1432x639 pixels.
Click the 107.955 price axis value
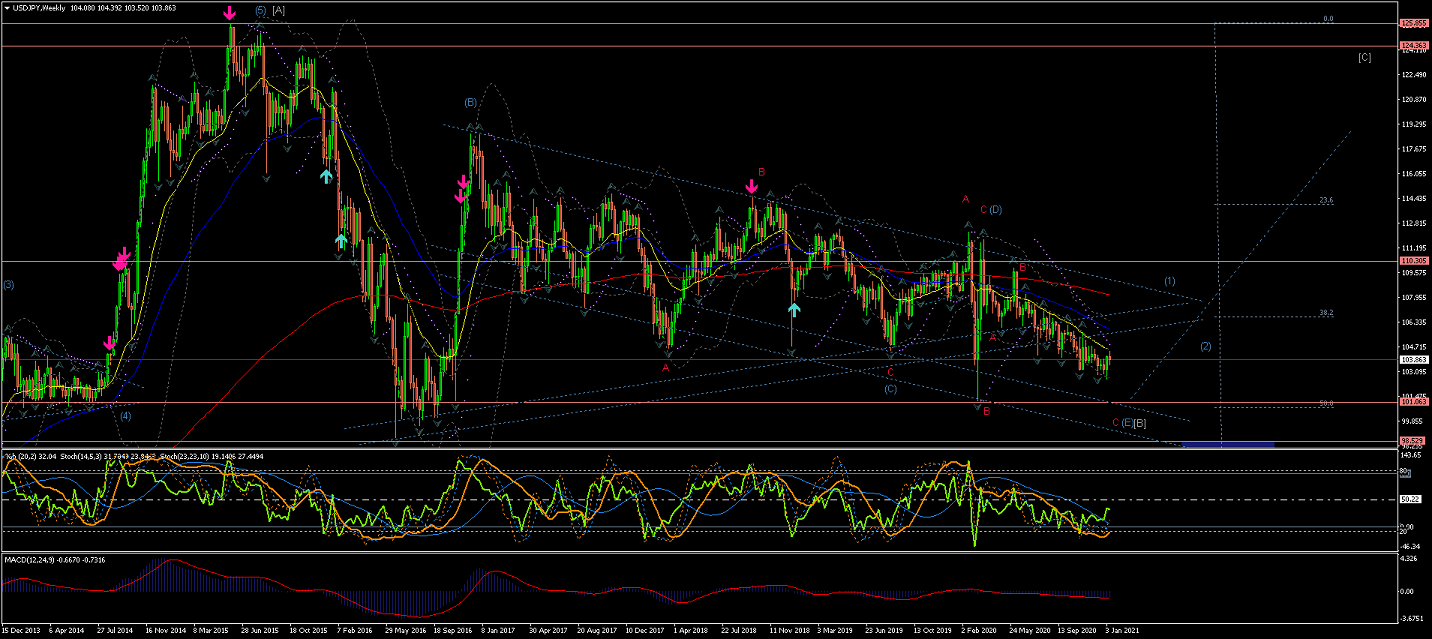(x=1414, y=297)
